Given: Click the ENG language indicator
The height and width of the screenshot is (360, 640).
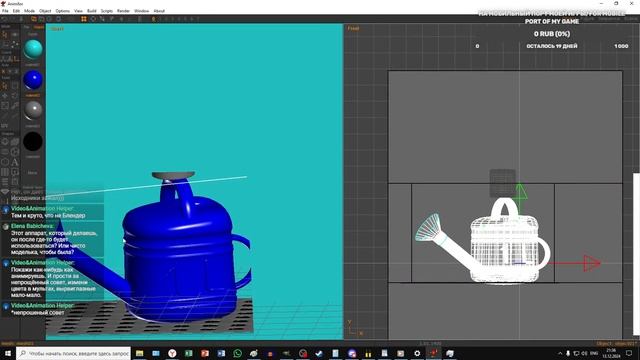Looking at the screenshot, I should [594, 353].
